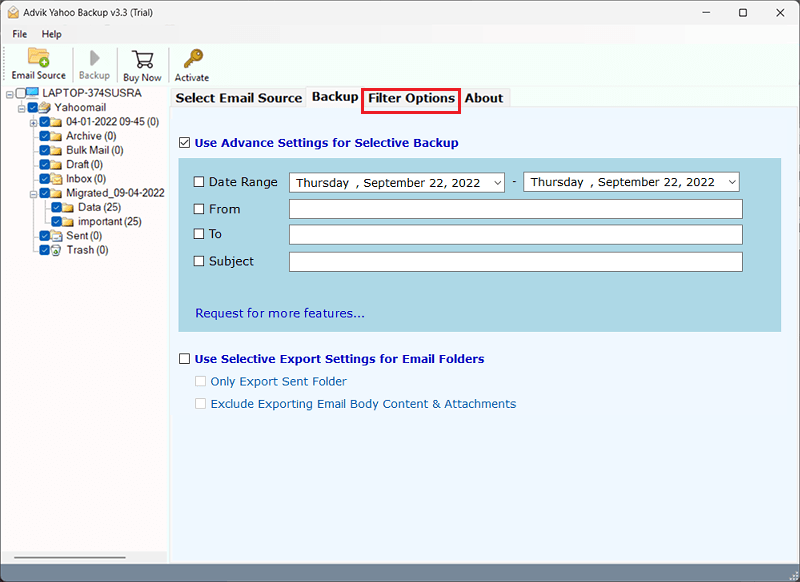Open the end date dropdown

pyautogui.click(x=732, y=182)
